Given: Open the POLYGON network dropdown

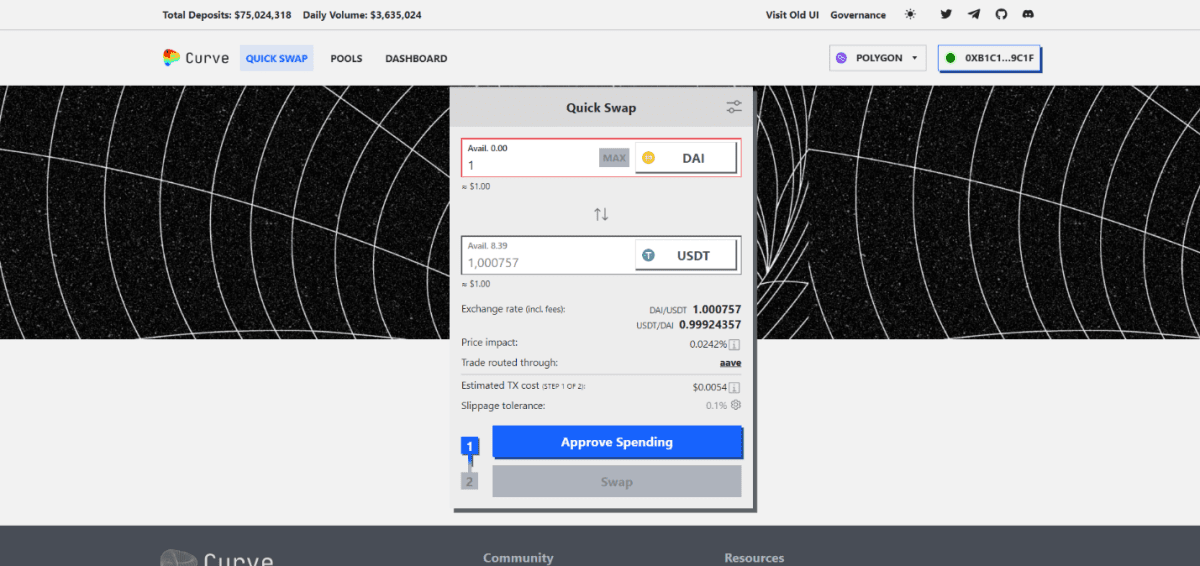Looking at the screenshot, I should (878, 58).
